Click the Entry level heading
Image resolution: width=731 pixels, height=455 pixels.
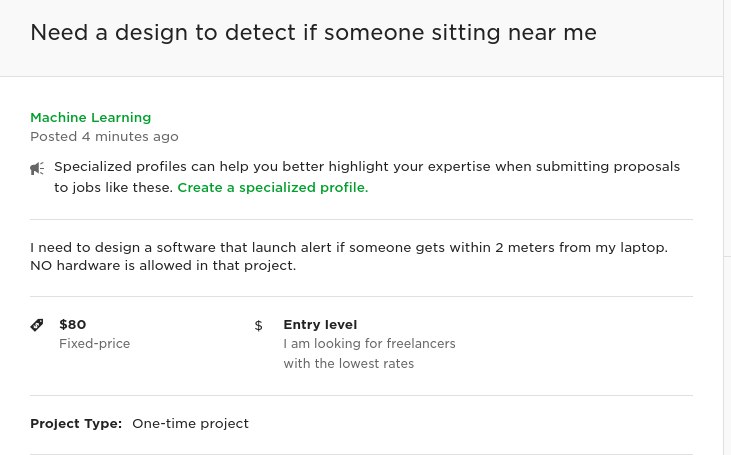point(320,324)
